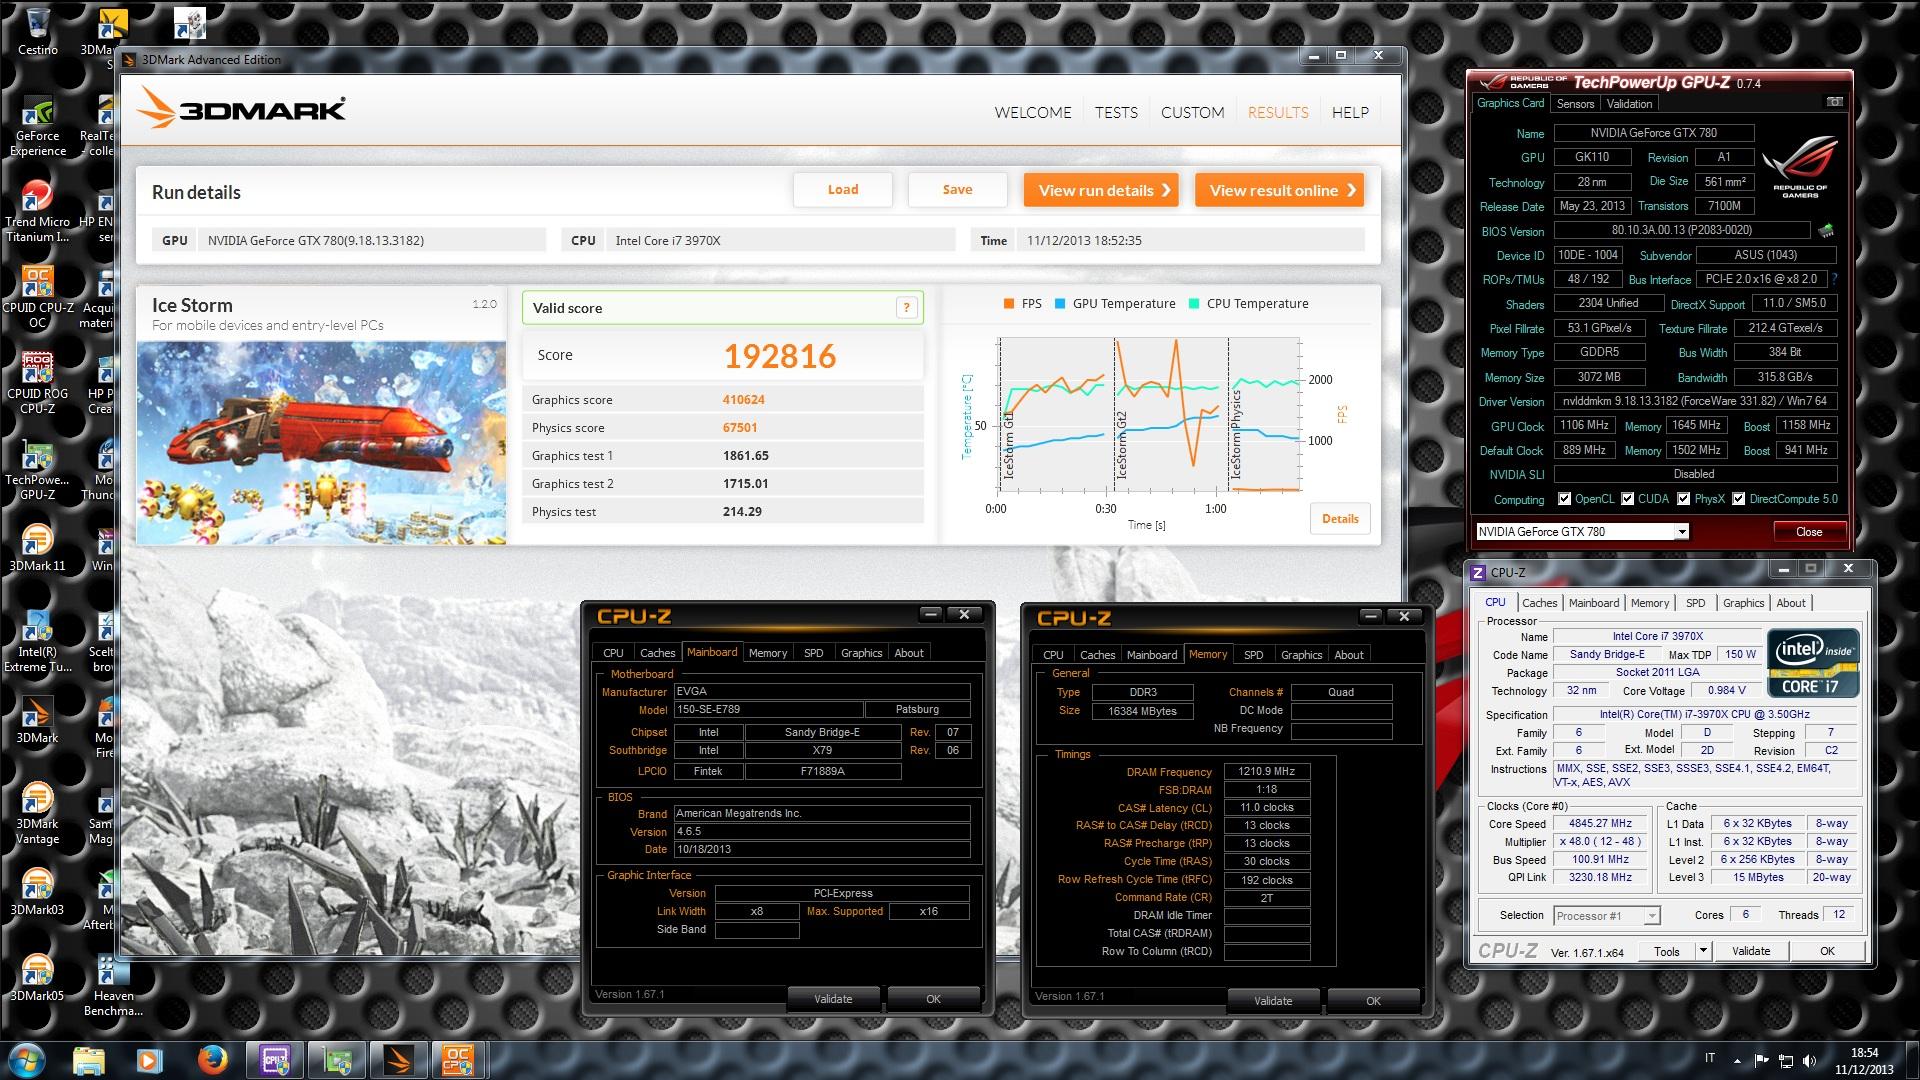The image size is (1920, 1080).
Task: Click the Ice Storm spaceship thumbnail
Action: coord(321,443)
